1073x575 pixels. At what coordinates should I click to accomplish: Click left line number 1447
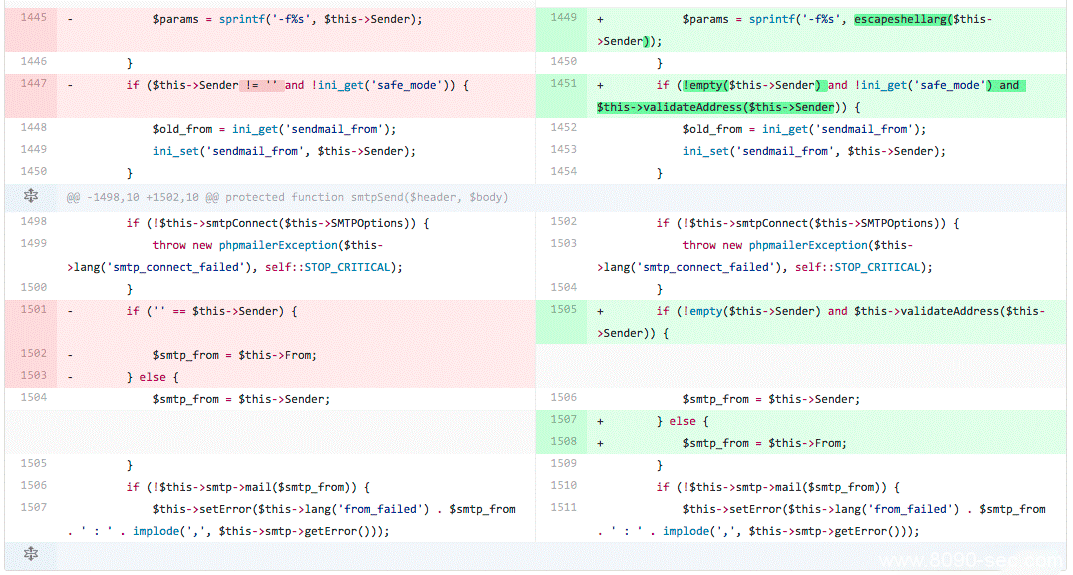[34, 83]
